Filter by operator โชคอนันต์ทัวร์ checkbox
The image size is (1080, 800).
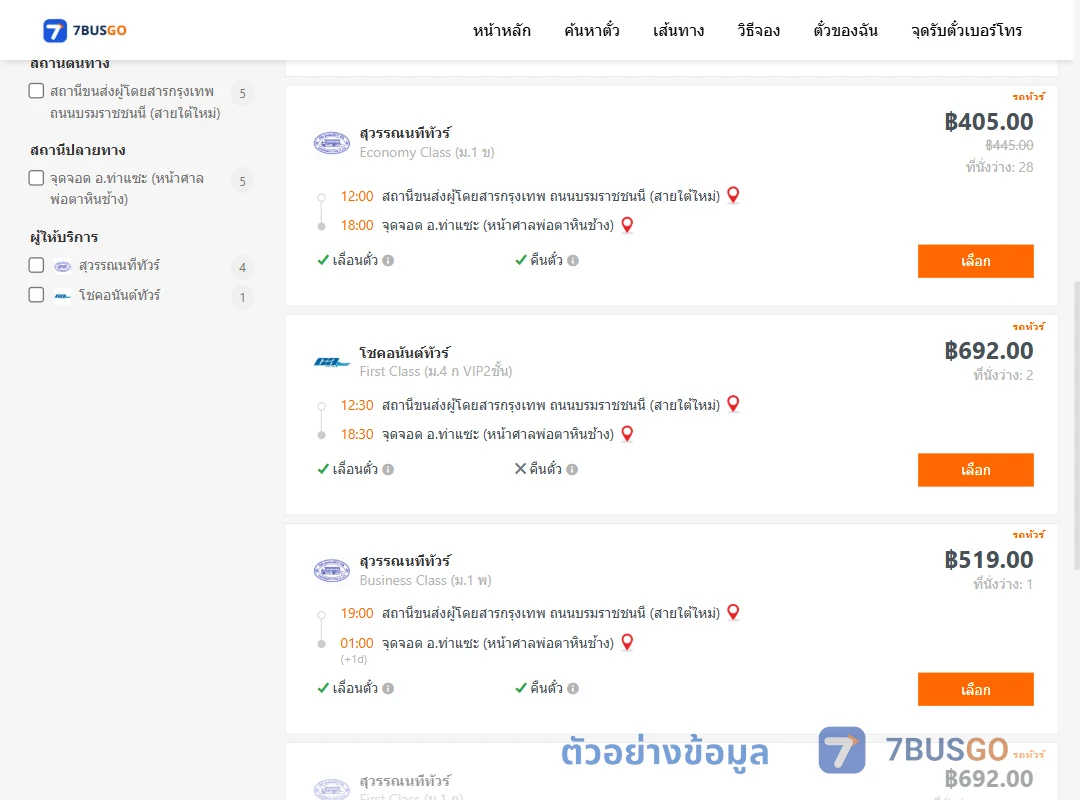tap(37, 296)
